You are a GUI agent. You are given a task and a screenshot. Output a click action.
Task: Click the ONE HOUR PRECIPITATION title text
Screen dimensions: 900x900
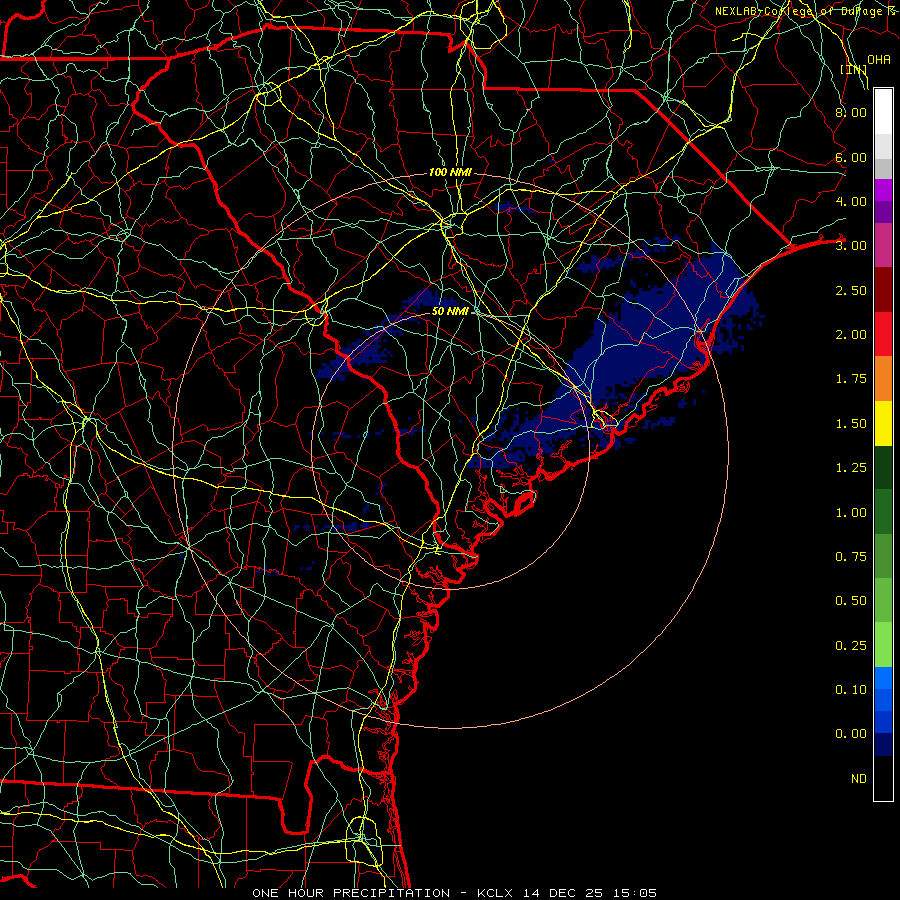click(351, 893)
